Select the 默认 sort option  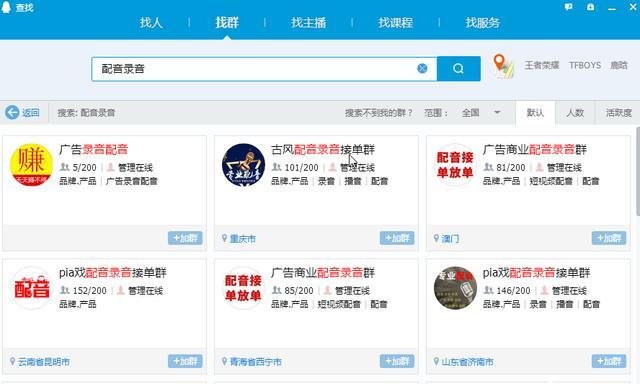pos(535,113)
